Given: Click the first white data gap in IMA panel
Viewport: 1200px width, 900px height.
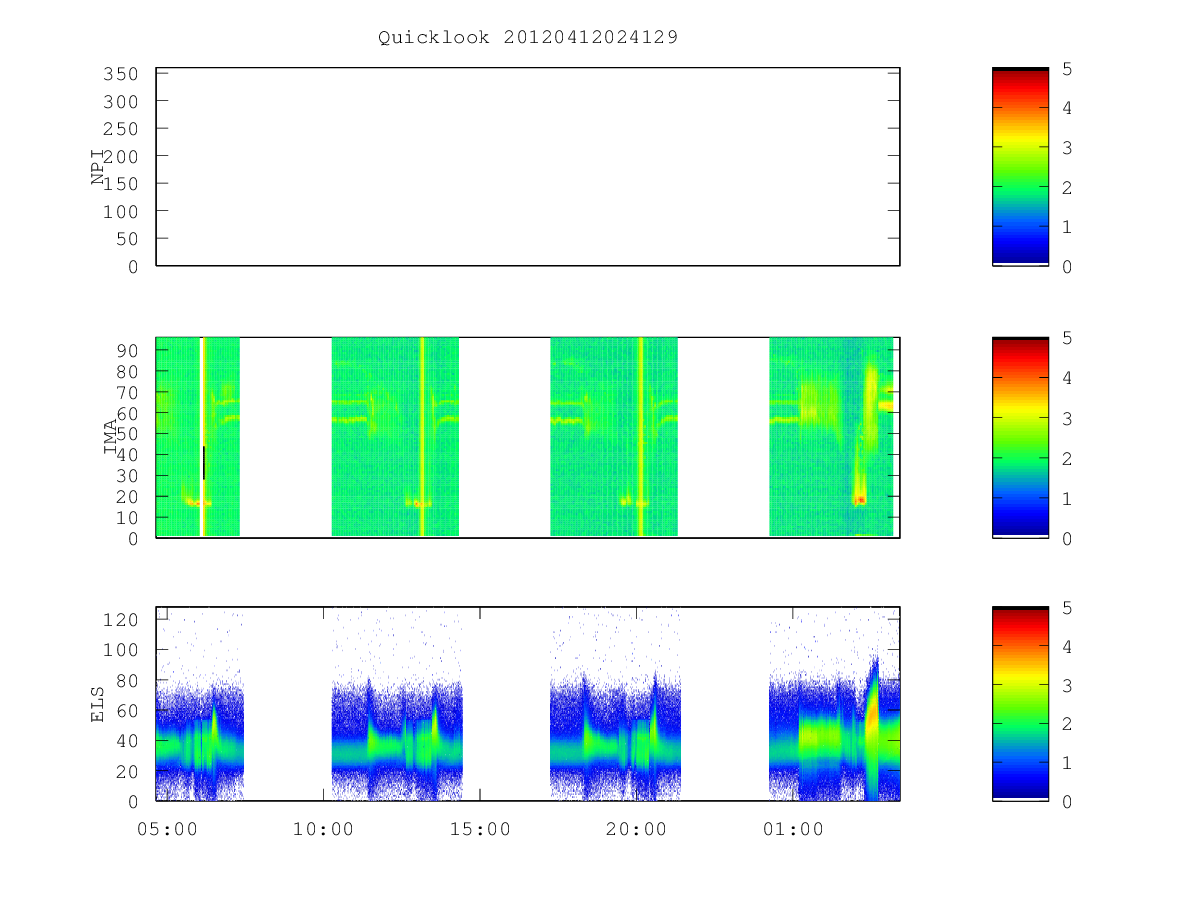Looking at the screenshot, I should 286,437.
